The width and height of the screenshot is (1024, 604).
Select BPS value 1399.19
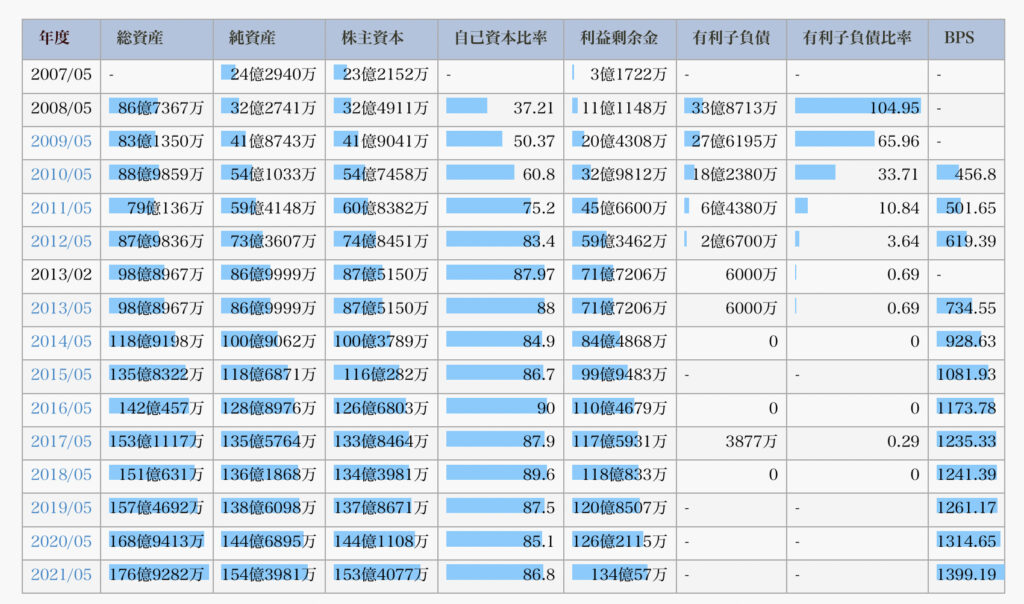967,574
